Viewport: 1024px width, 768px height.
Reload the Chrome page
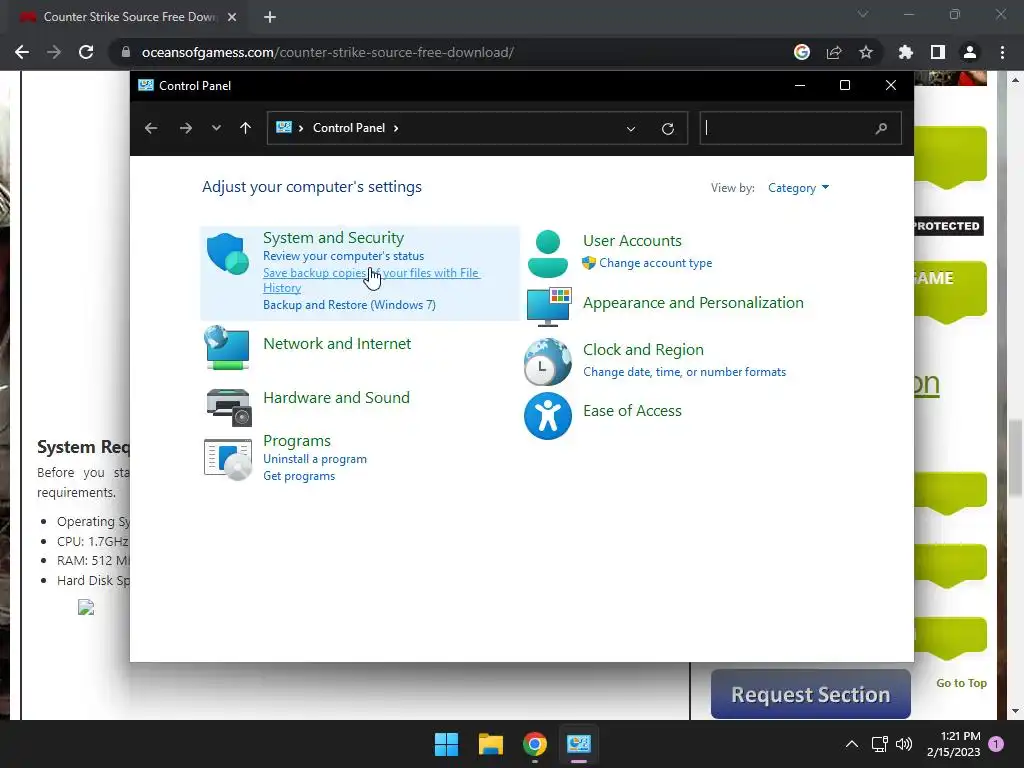(86, 52)
